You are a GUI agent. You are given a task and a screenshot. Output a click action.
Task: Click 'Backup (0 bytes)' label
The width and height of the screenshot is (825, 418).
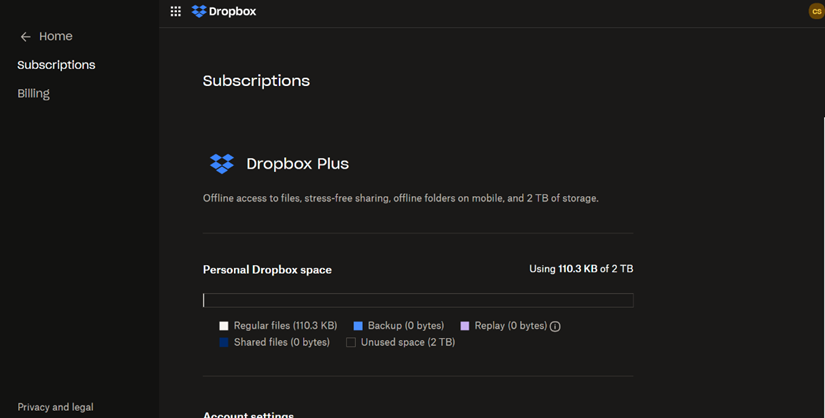coord(406,326)
